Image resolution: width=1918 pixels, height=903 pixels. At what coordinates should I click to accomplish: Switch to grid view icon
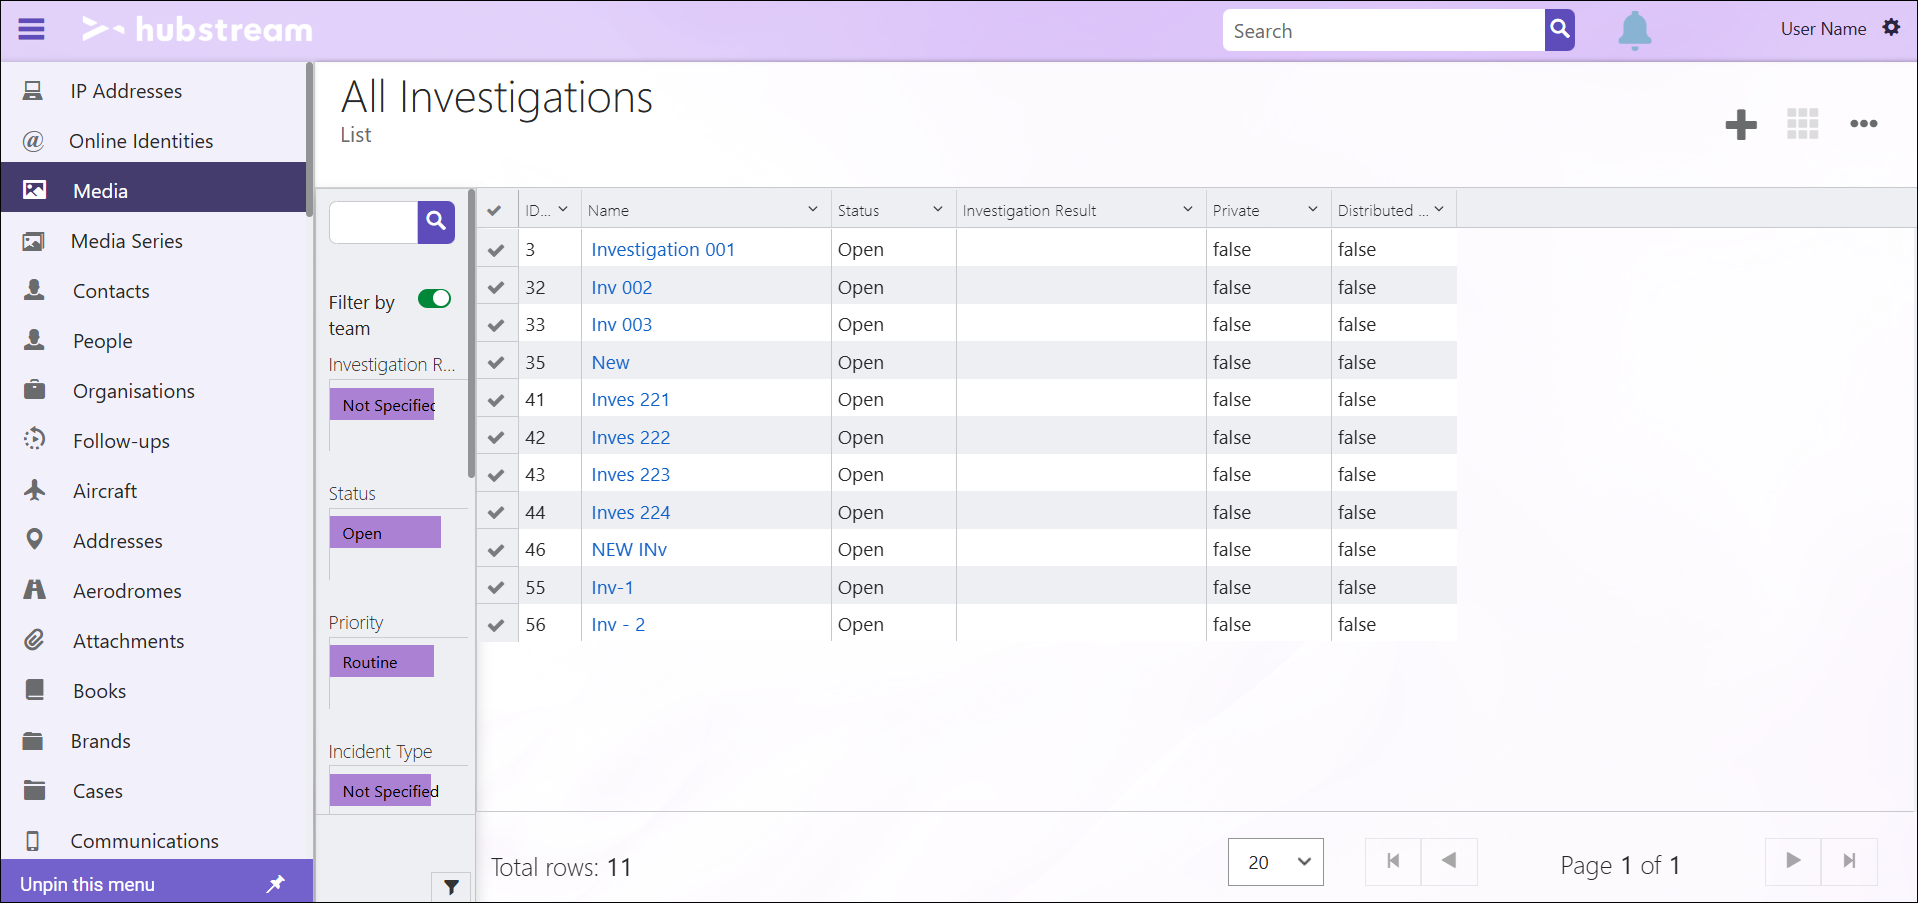[1802, 124]
